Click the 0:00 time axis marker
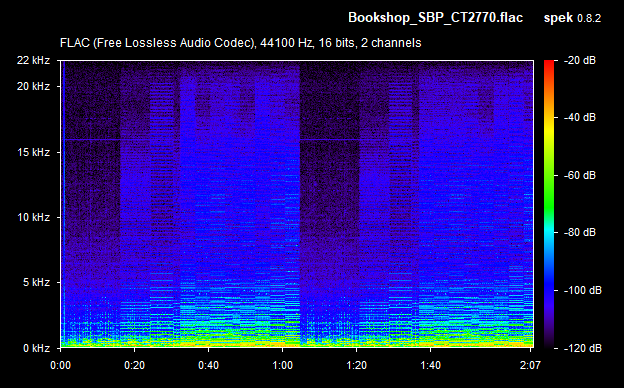Screen dimensions: 624x388 60,365
